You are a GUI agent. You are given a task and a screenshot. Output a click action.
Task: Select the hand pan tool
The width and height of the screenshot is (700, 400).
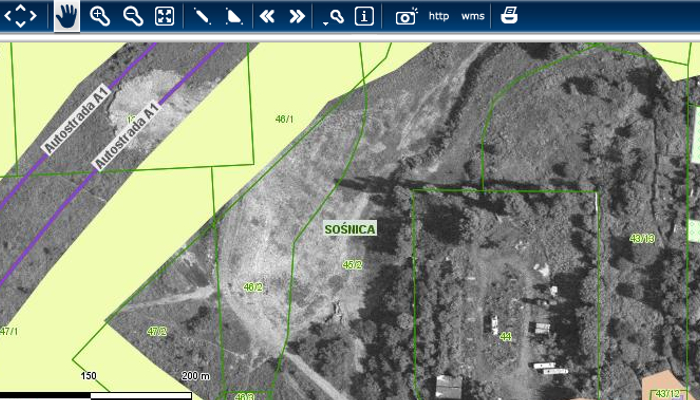point(67,15)
